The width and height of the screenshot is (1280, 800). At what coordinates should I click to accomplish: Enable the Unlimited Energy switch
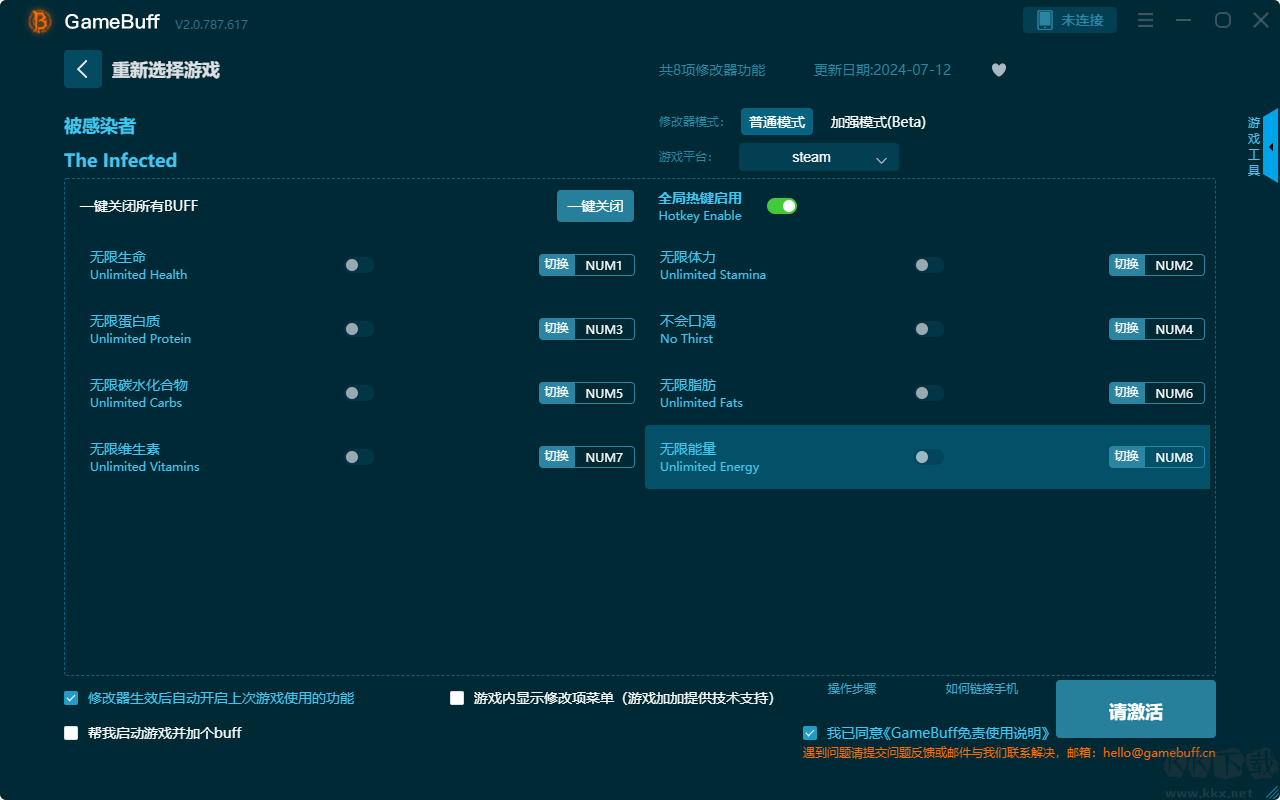(929, 457)
